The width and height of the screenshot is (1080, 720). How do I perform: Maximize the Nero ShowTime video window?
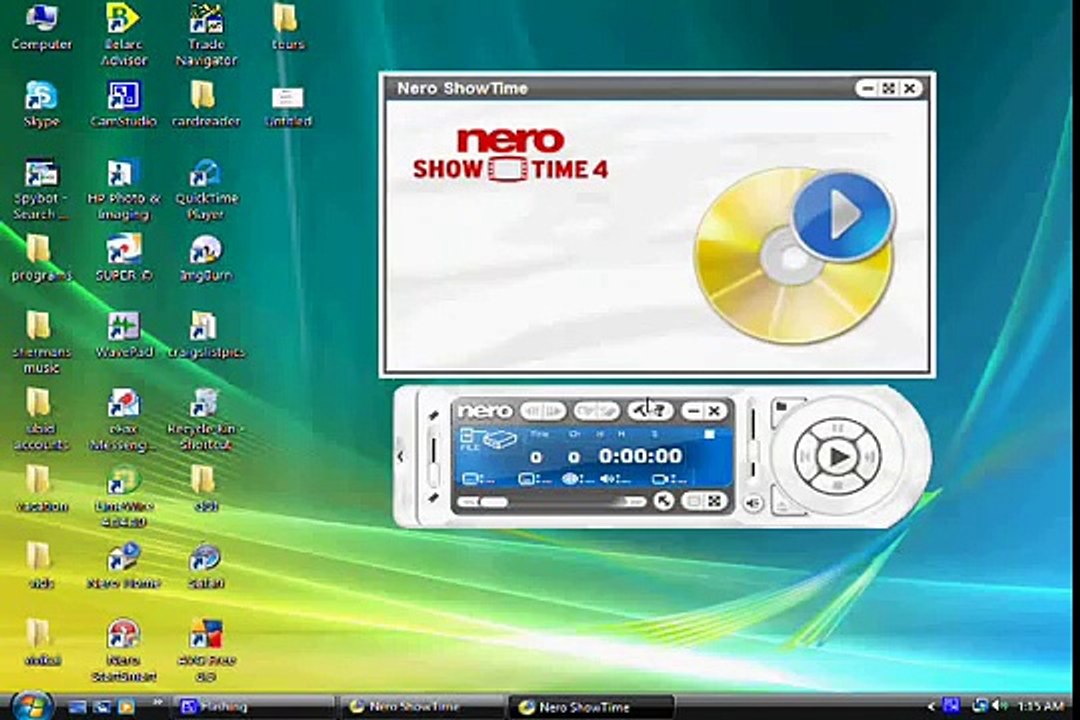click(x=889, y=88)
